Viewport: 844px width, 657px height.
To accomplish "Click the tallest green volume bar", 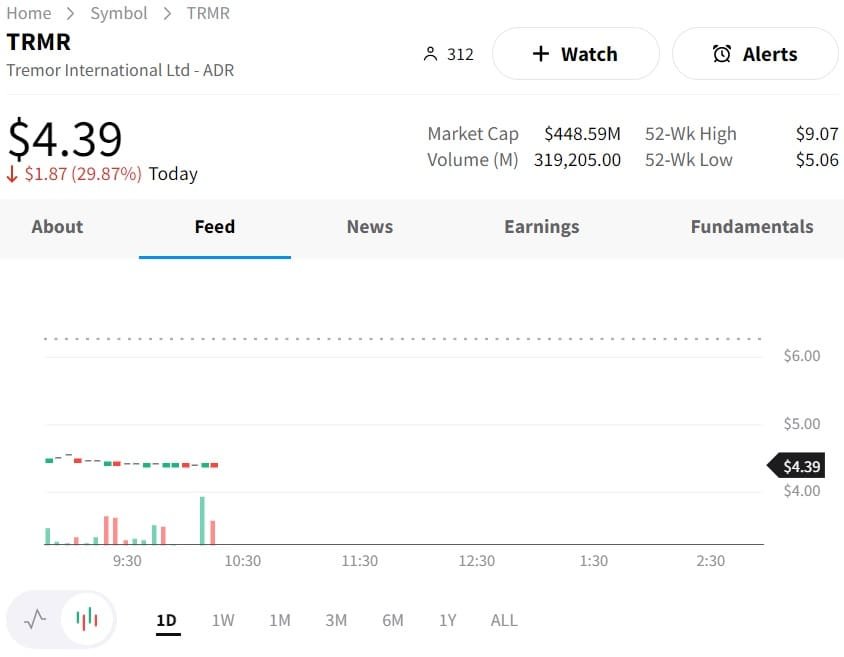I will coord(202,520).
